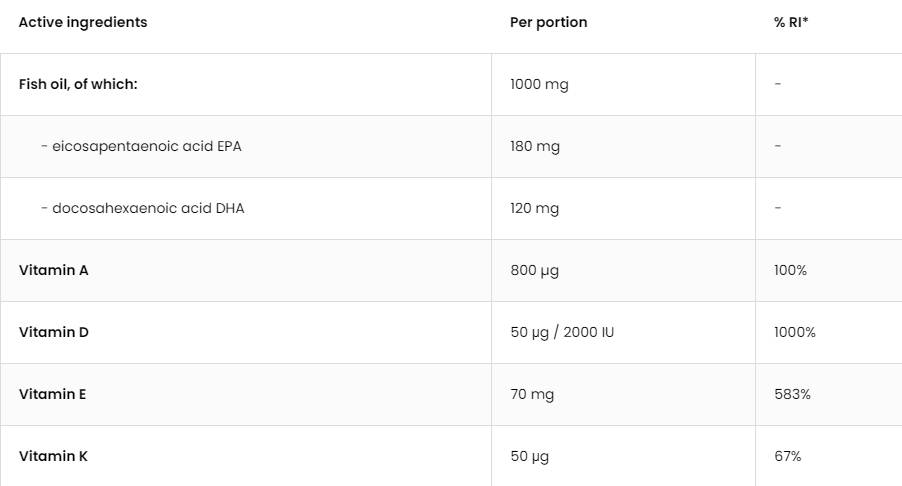Click the '100%' RI value
Screen dimensions: 902x486
coord(790,271)
